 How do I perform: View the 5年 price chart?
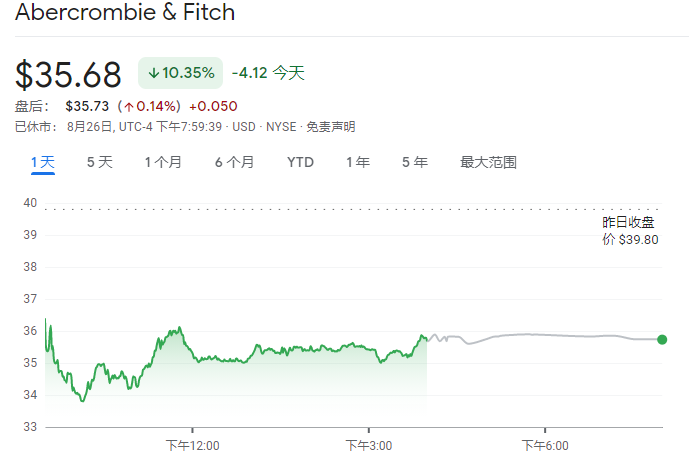(415, 162)
